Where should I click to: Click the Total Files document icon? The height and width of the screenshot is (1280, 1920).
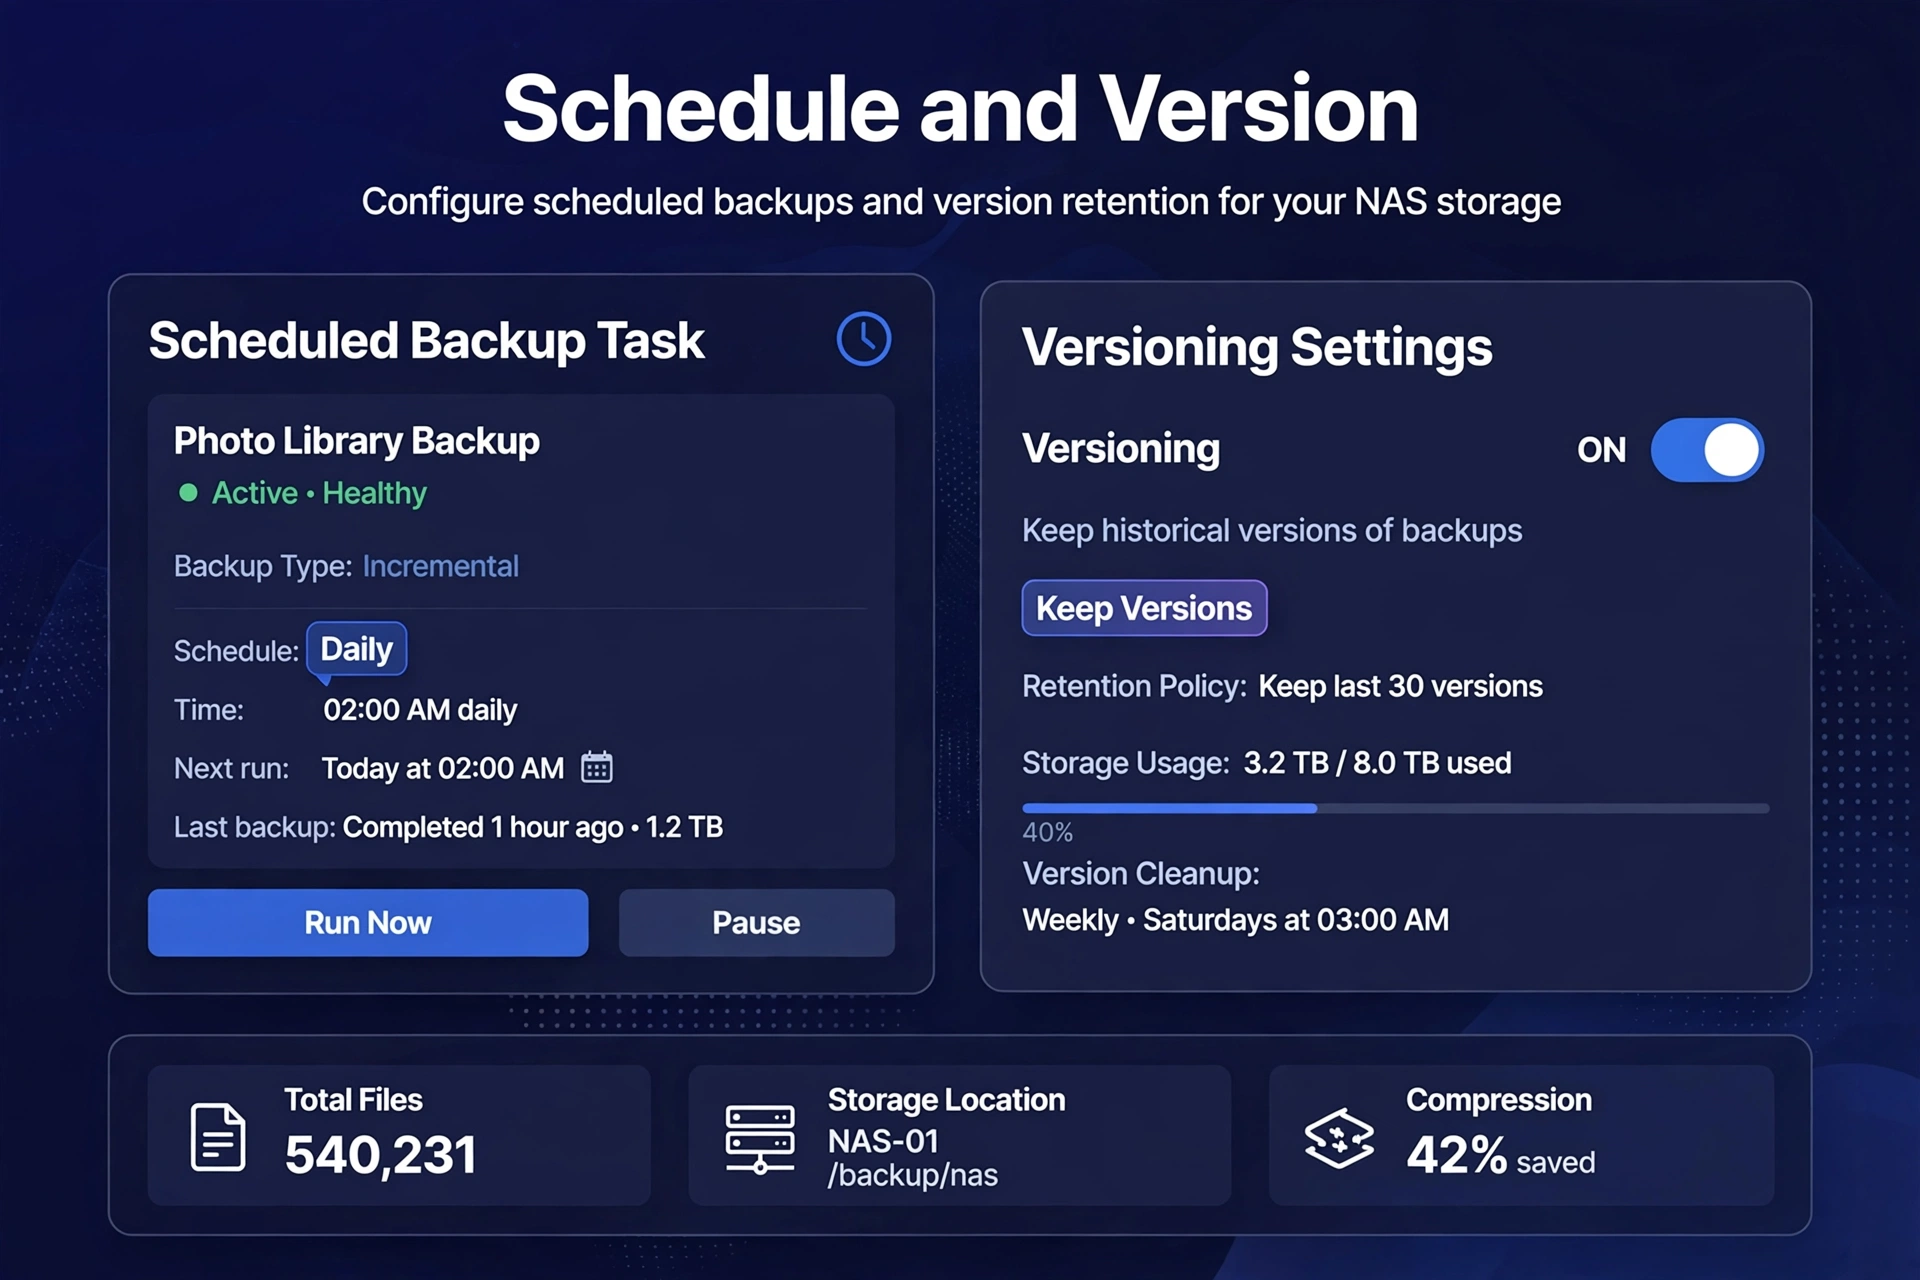pyautogui.click(x=218, y=1137)
